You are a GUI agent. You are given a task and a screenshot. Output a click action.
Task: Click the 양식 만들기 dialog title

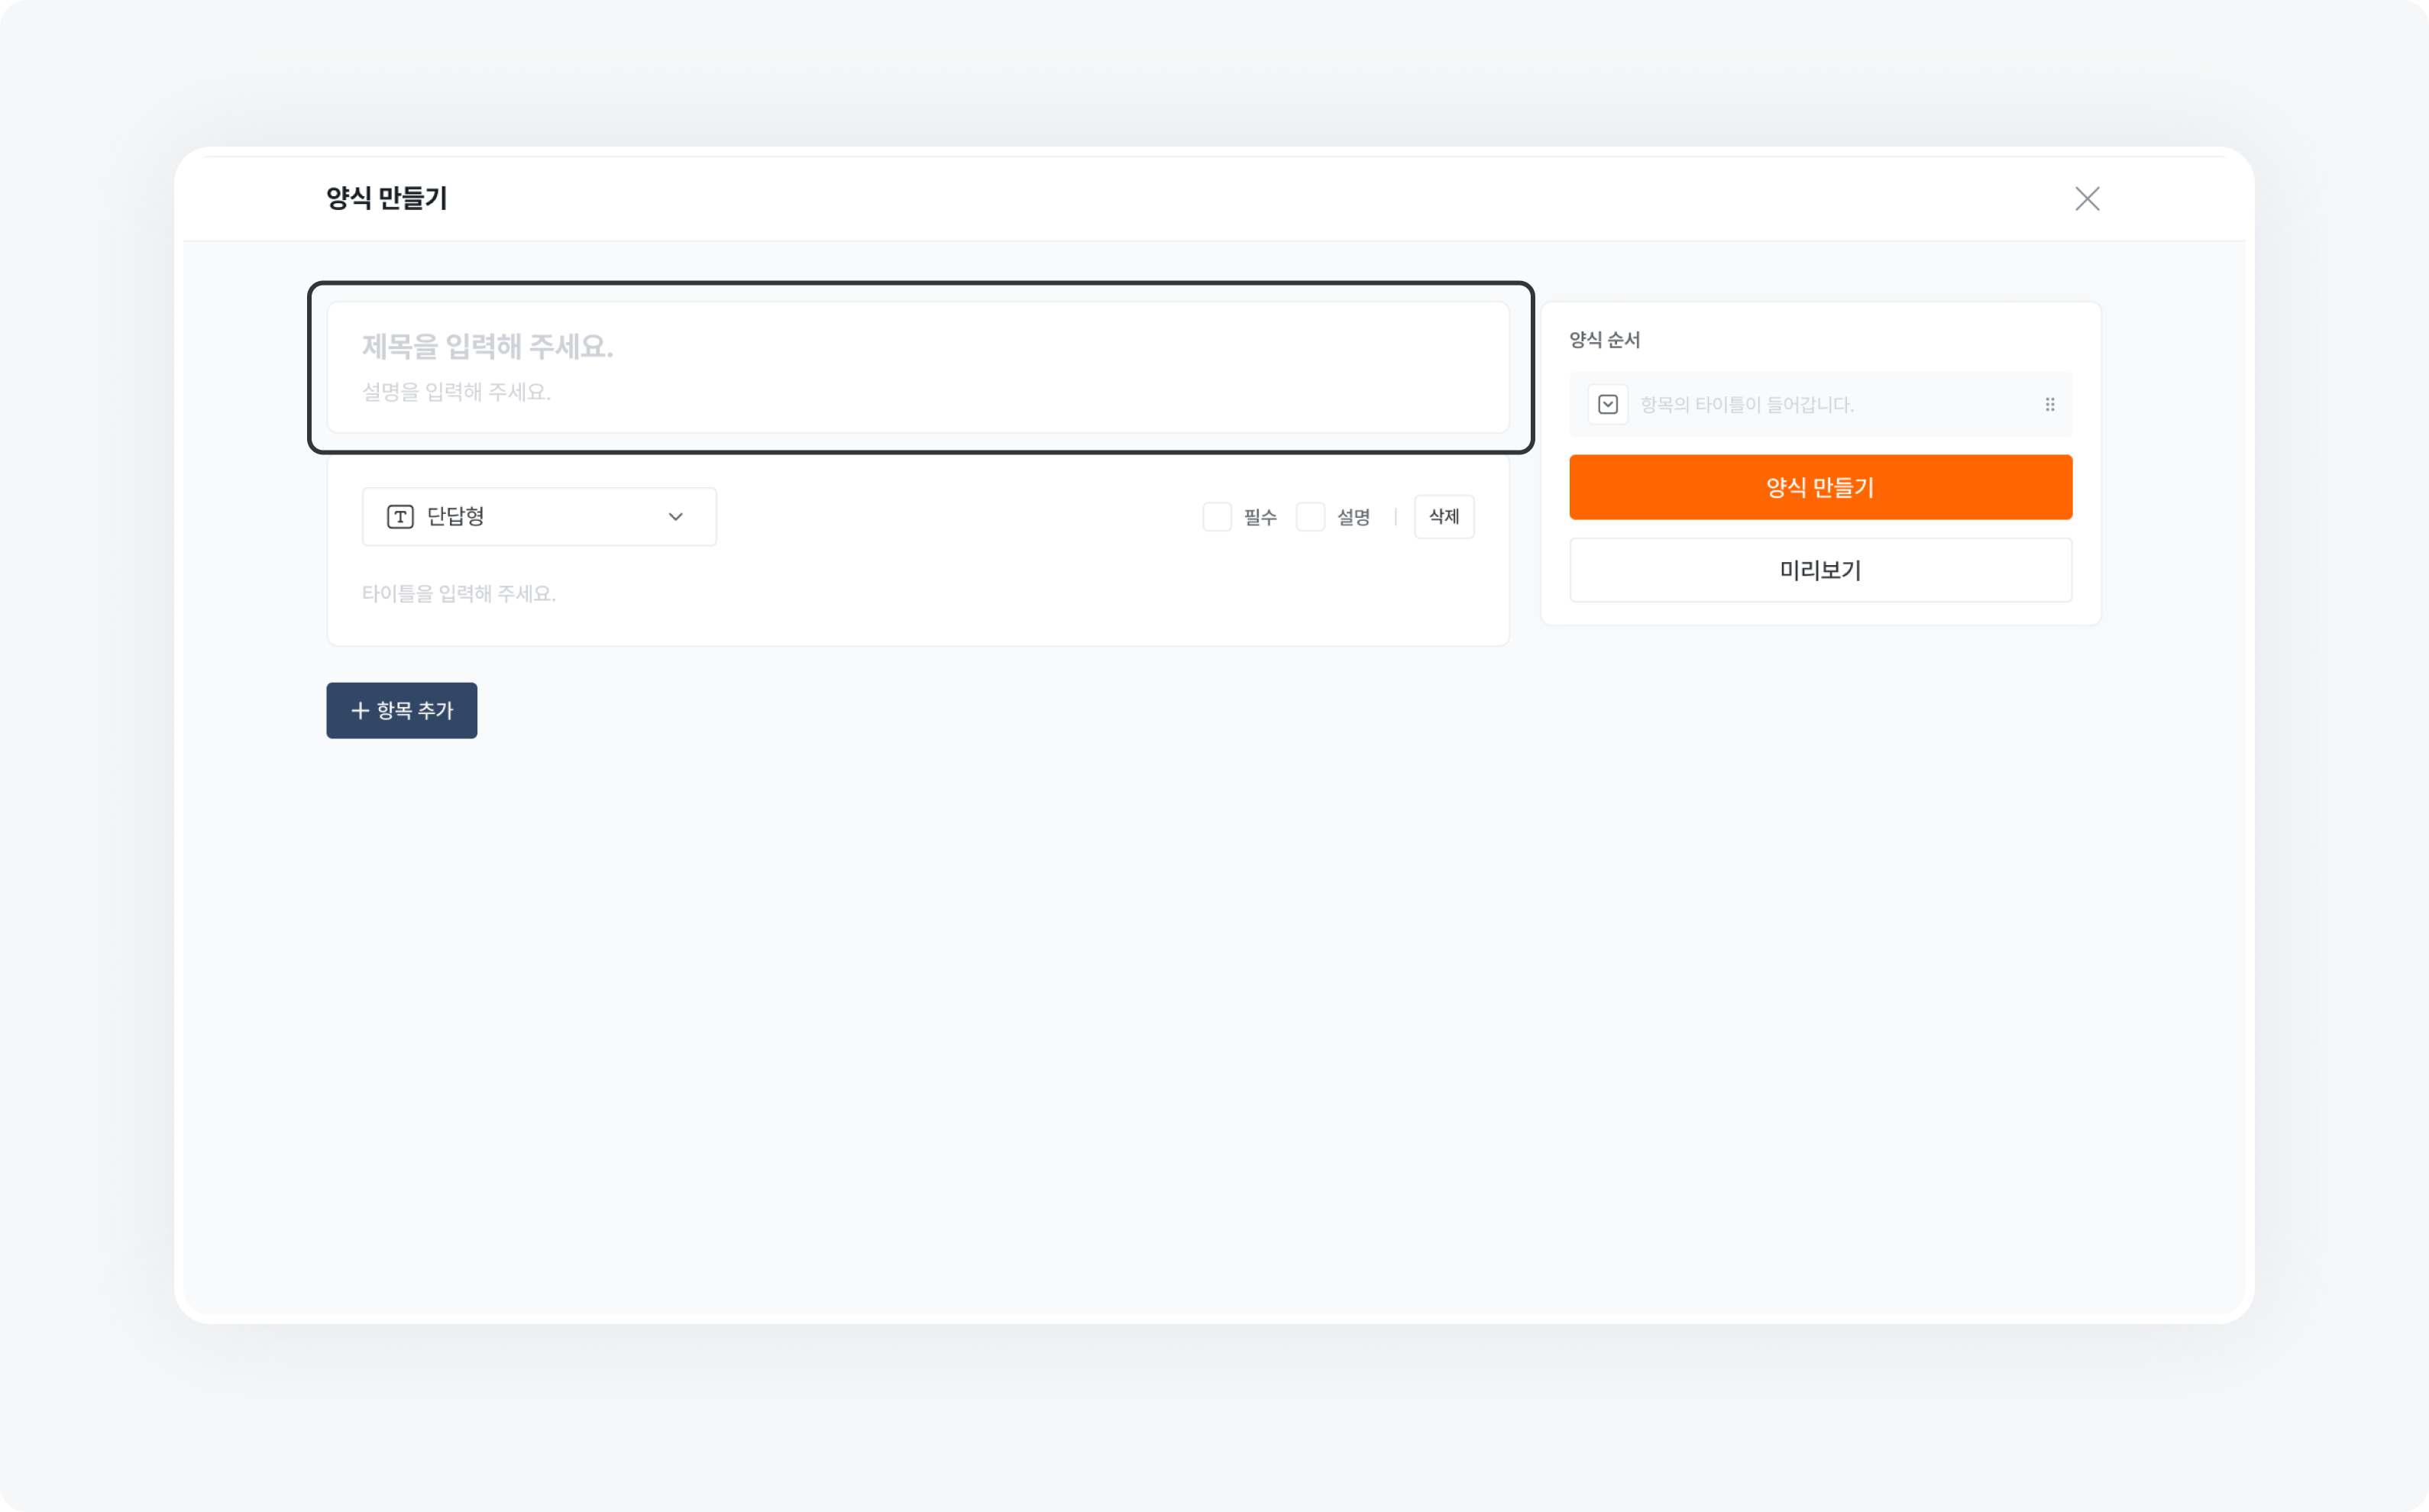pos(384,197)
